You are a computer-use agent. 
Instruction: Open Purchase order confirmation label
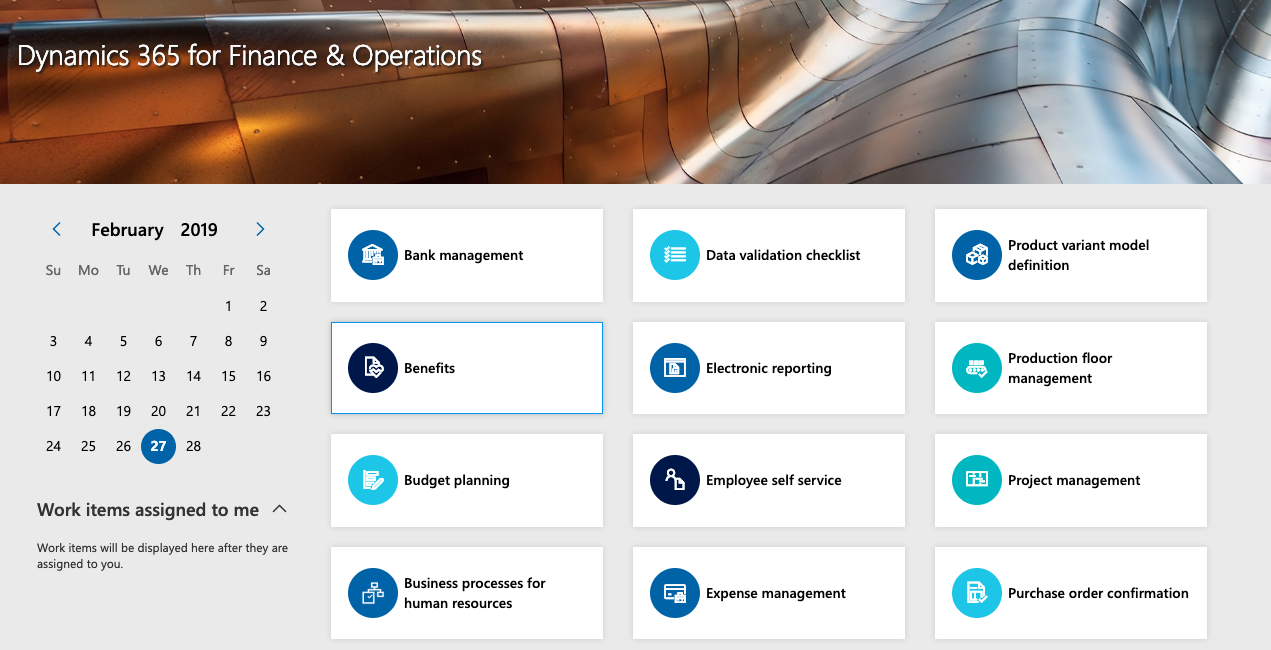pyautogui.click(x=1098, y=593)
